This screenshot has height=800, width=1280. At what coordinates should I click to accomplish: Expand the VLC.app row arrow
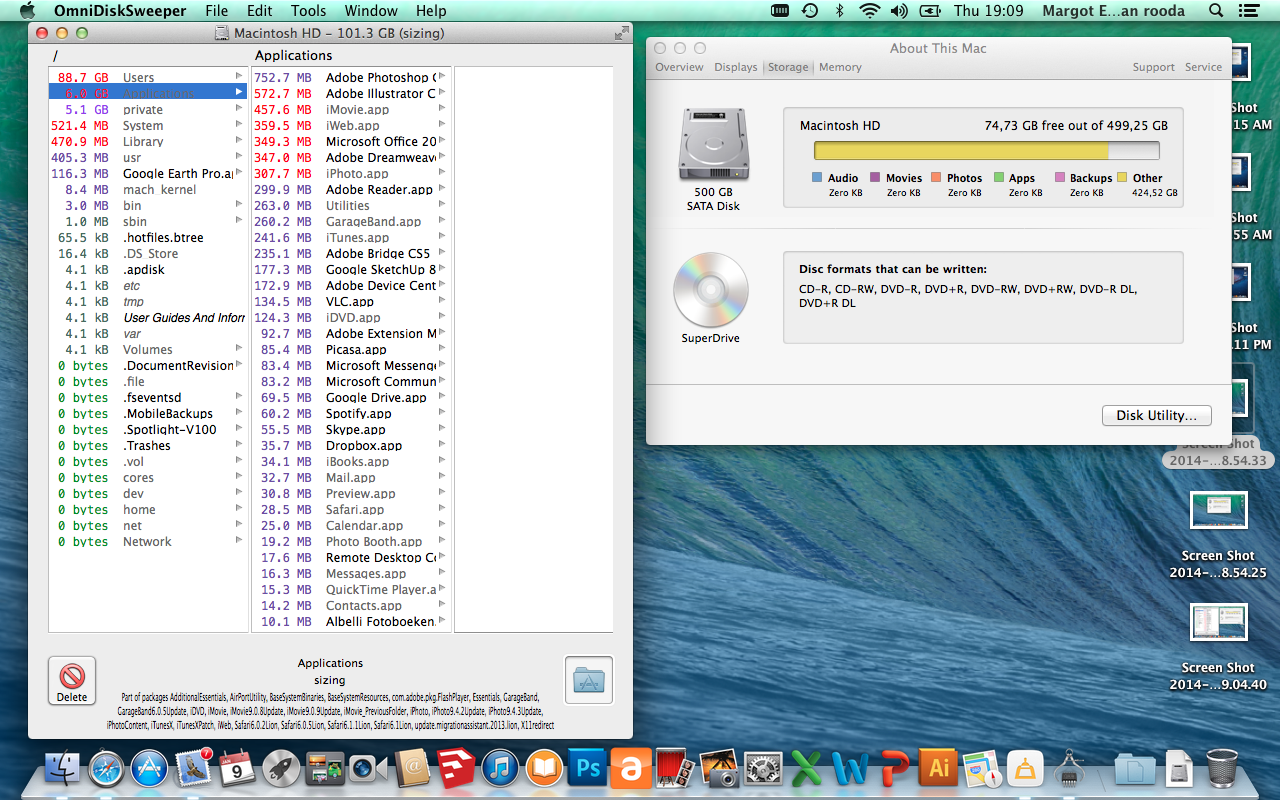pos(442,300)
